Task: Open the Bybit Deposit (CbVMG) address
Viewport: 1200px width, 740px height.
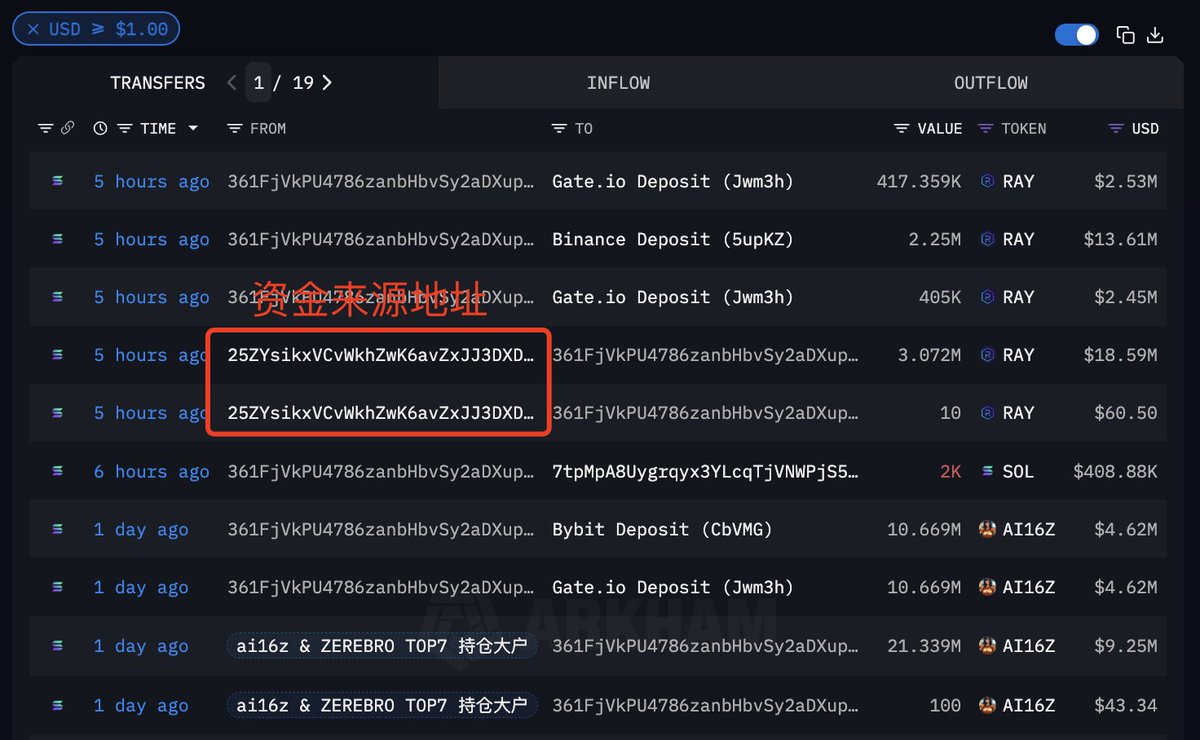Action: point(662,529)
